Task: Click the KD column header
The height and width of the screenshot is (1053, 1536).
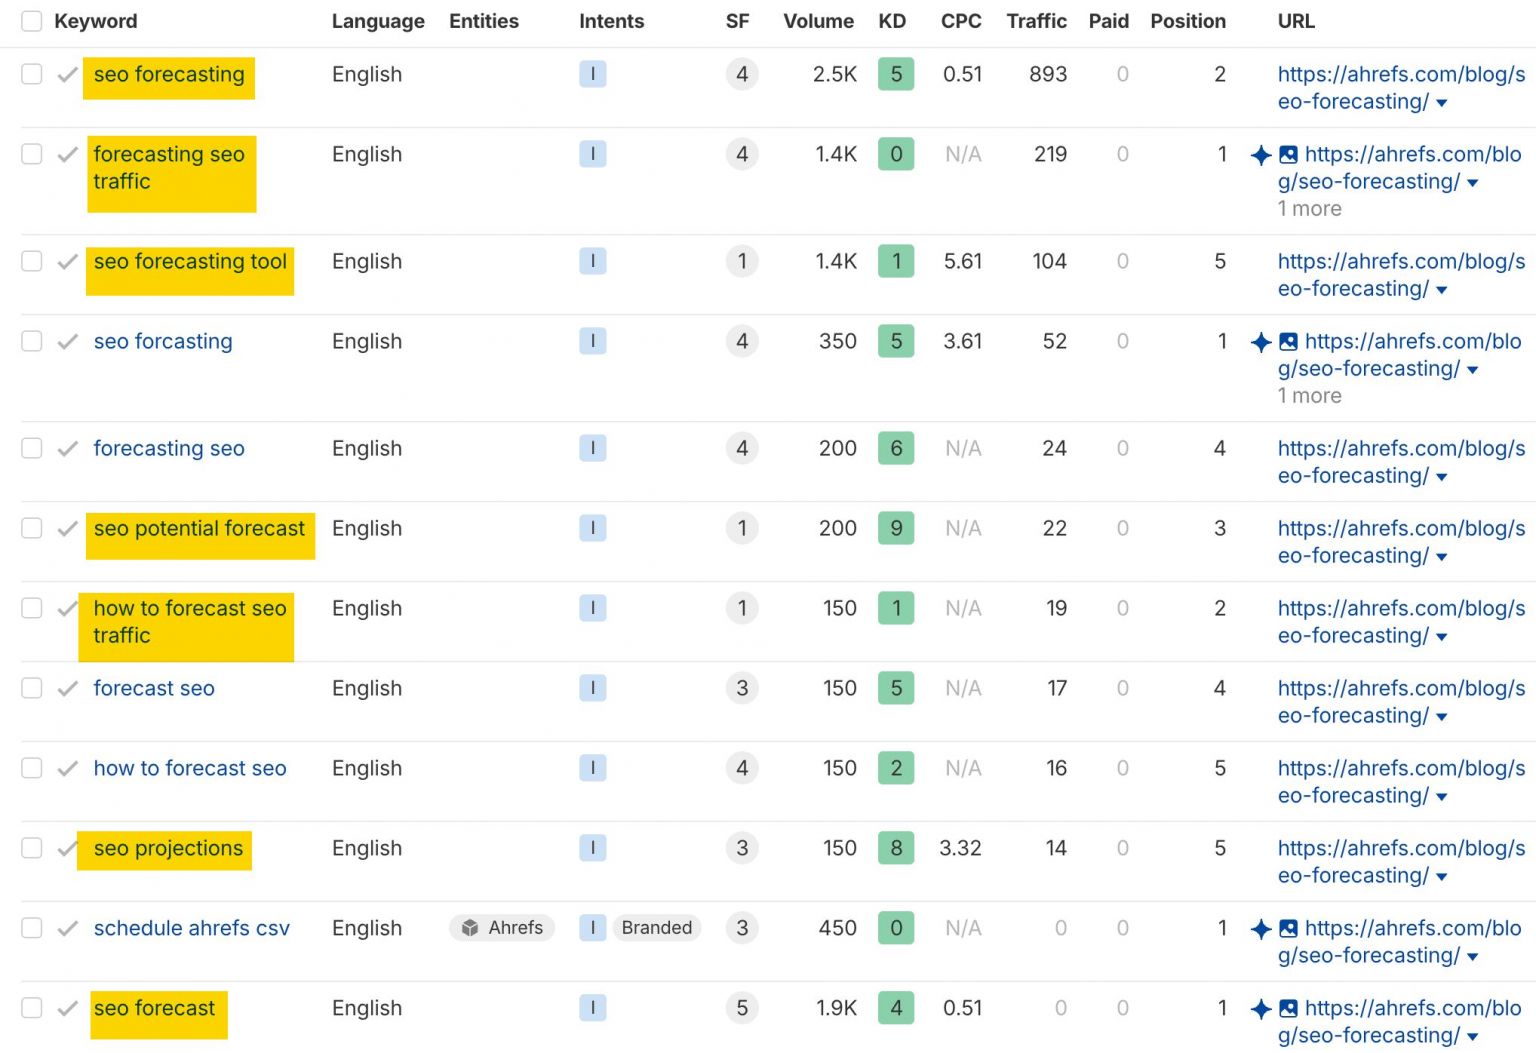Action: [x=891, y=20]
